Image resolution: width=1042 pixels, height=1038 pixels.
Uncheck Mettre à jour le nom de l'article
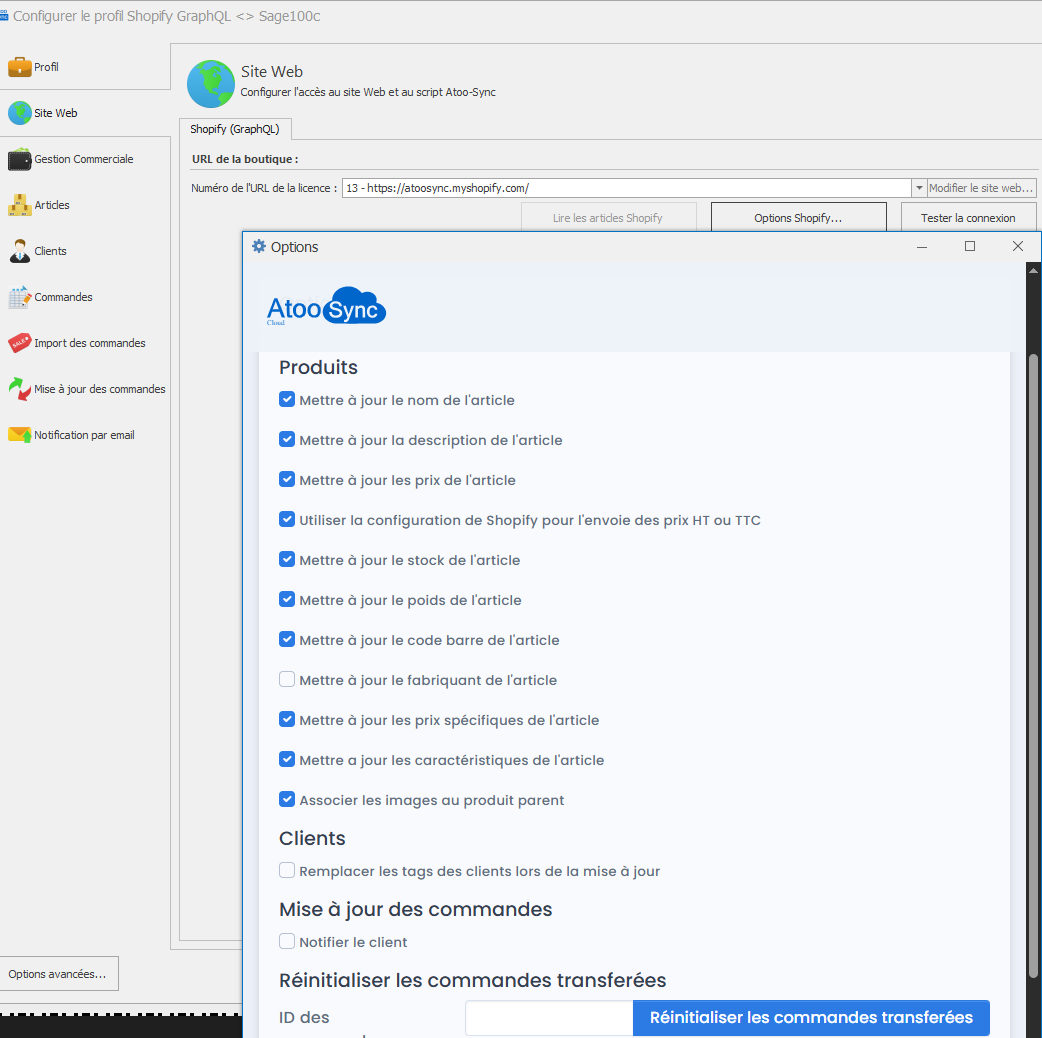(x=286, y=399)
